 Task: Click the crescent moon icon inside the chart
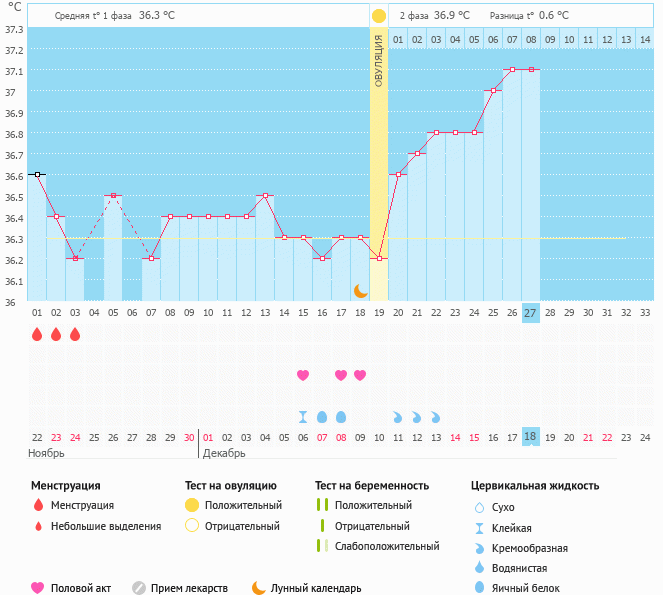360,291
